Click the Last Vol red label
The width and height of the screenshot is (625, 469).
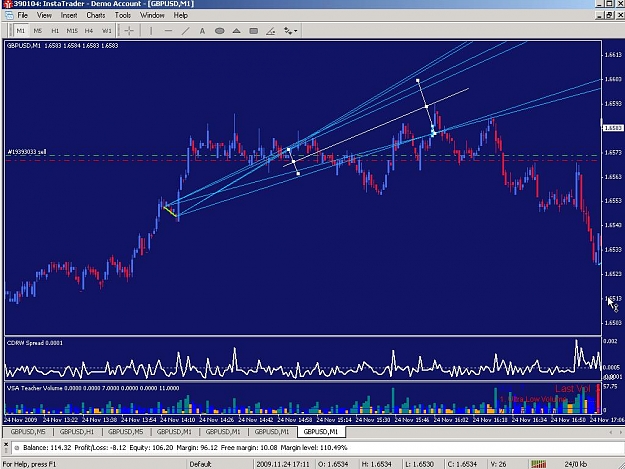574,389
